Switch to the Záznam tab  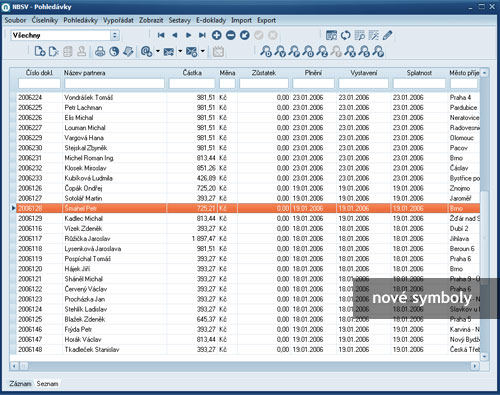click(x=20, y=384)
